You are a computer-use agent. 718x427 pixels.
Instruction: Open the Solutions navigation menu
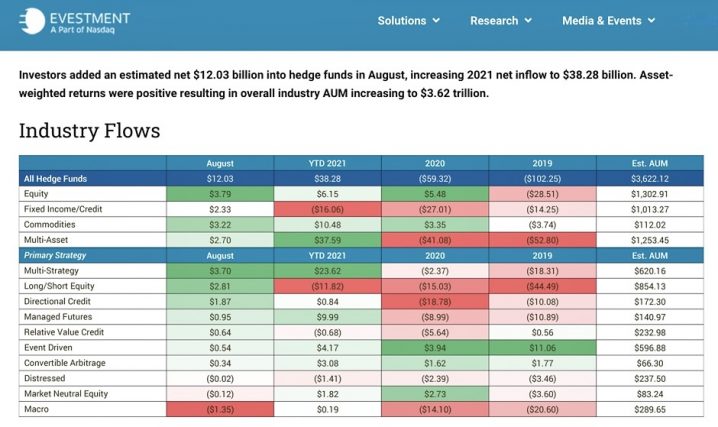(401, 21)
